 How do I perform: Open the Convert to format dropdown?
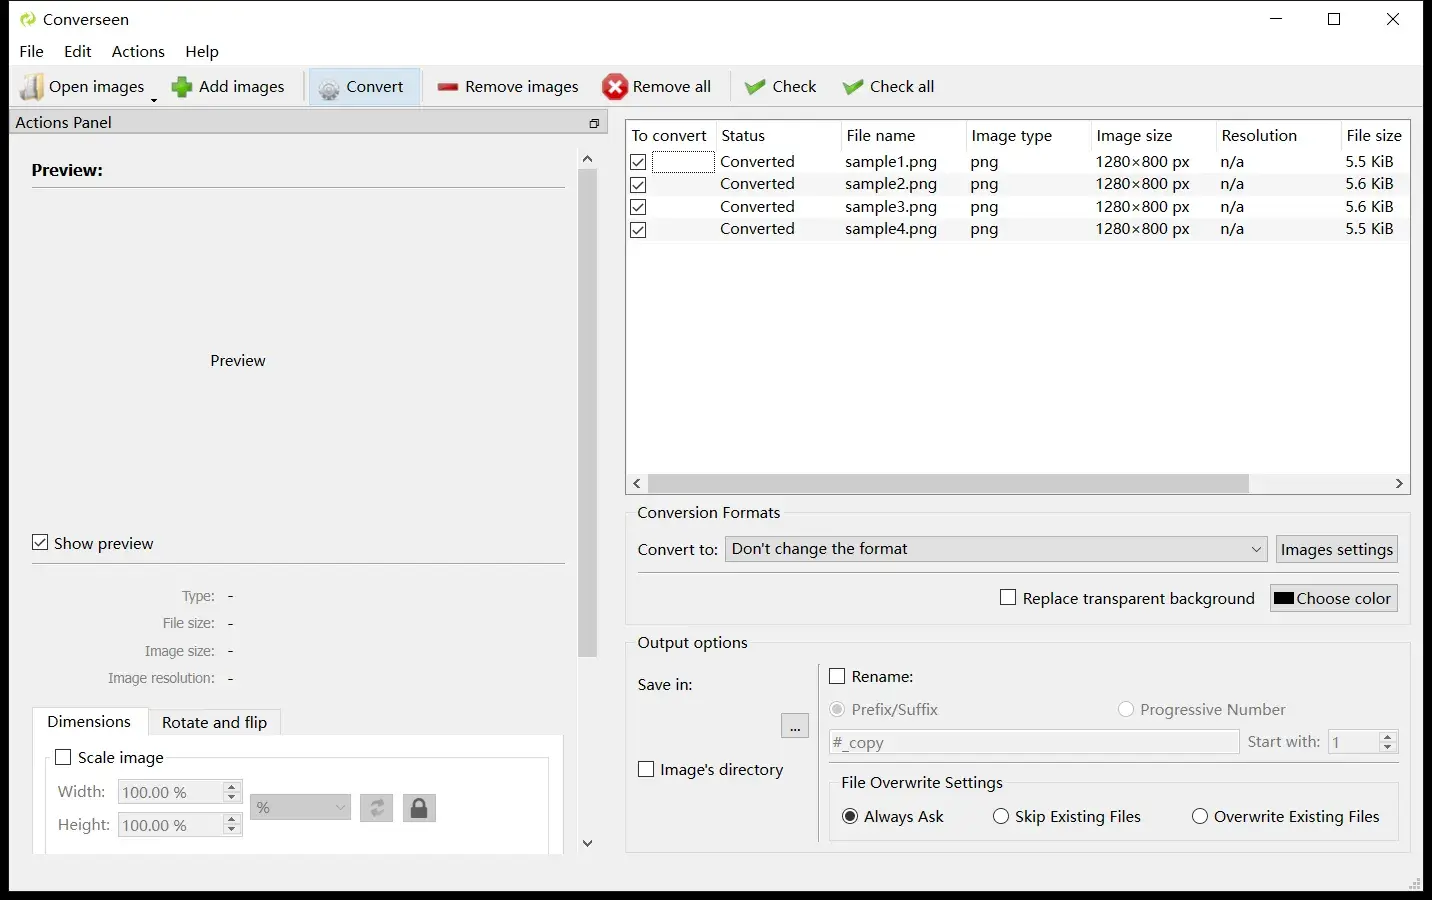[996, 549]
